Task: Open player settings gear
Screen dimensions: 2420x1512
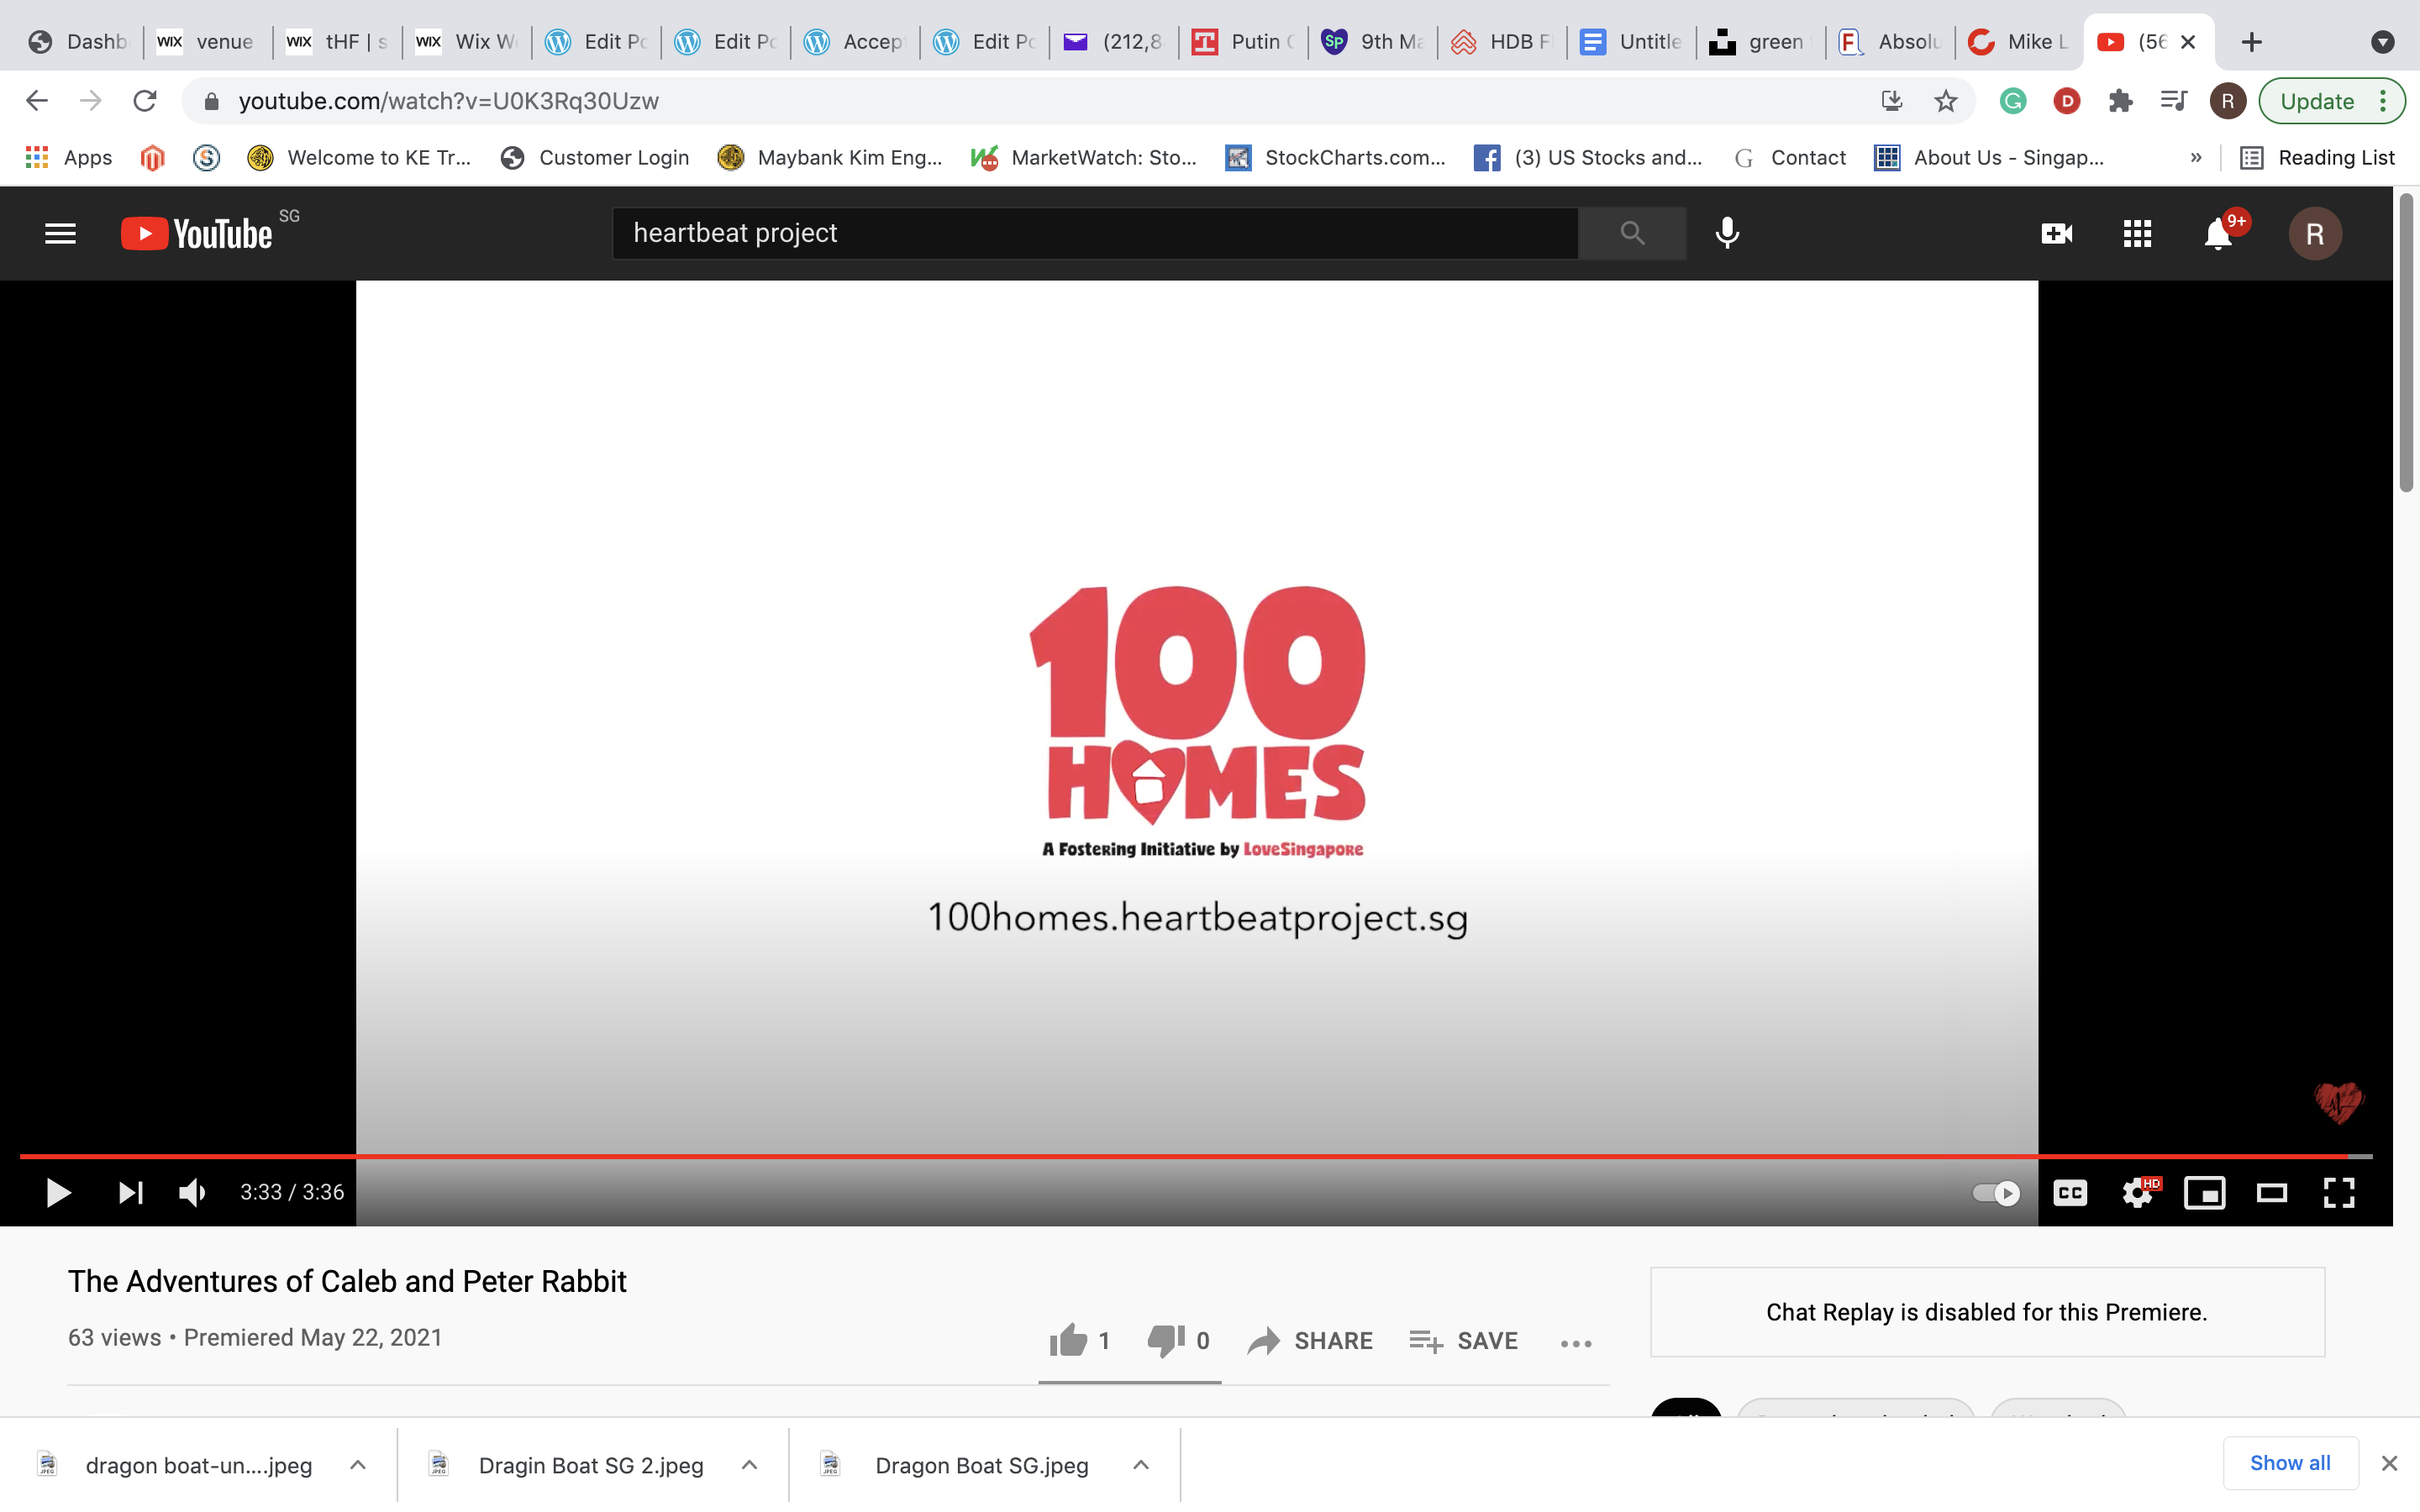Action: (2137, 1192)
